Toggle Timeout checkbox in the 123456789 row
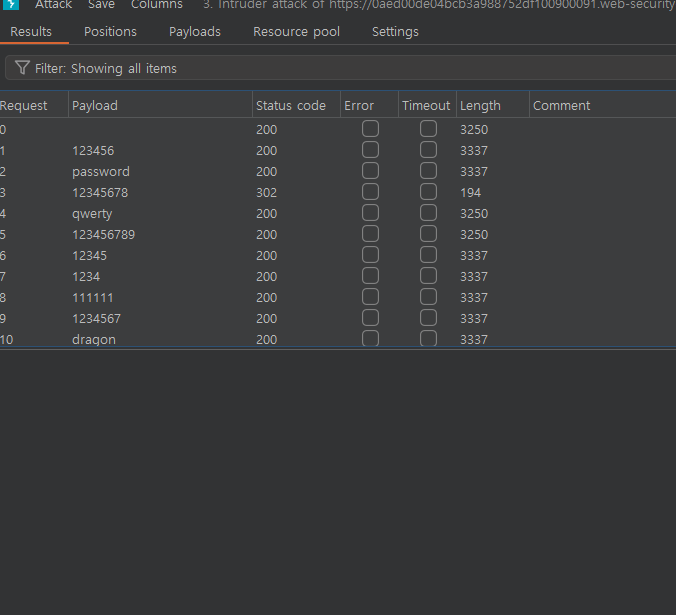 point(428,234)
